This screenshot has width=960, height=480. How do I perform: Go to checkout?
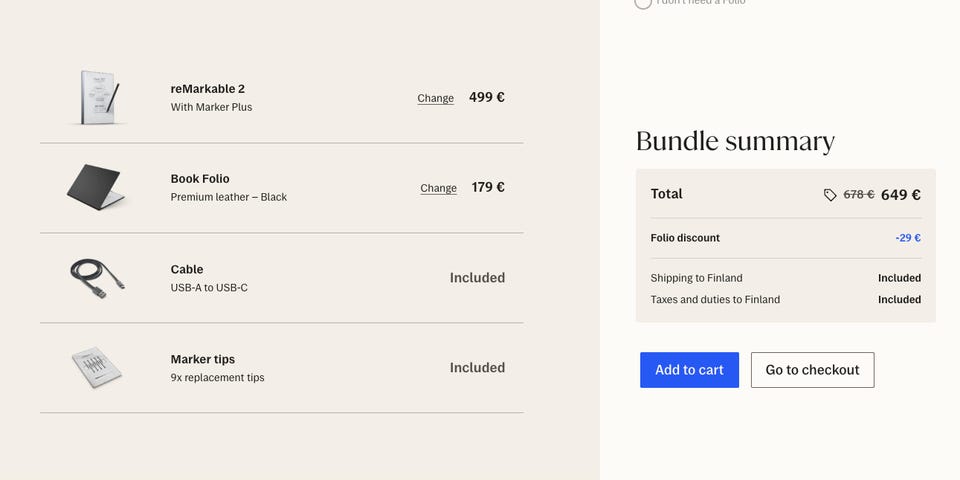click(x=812, y=370)
